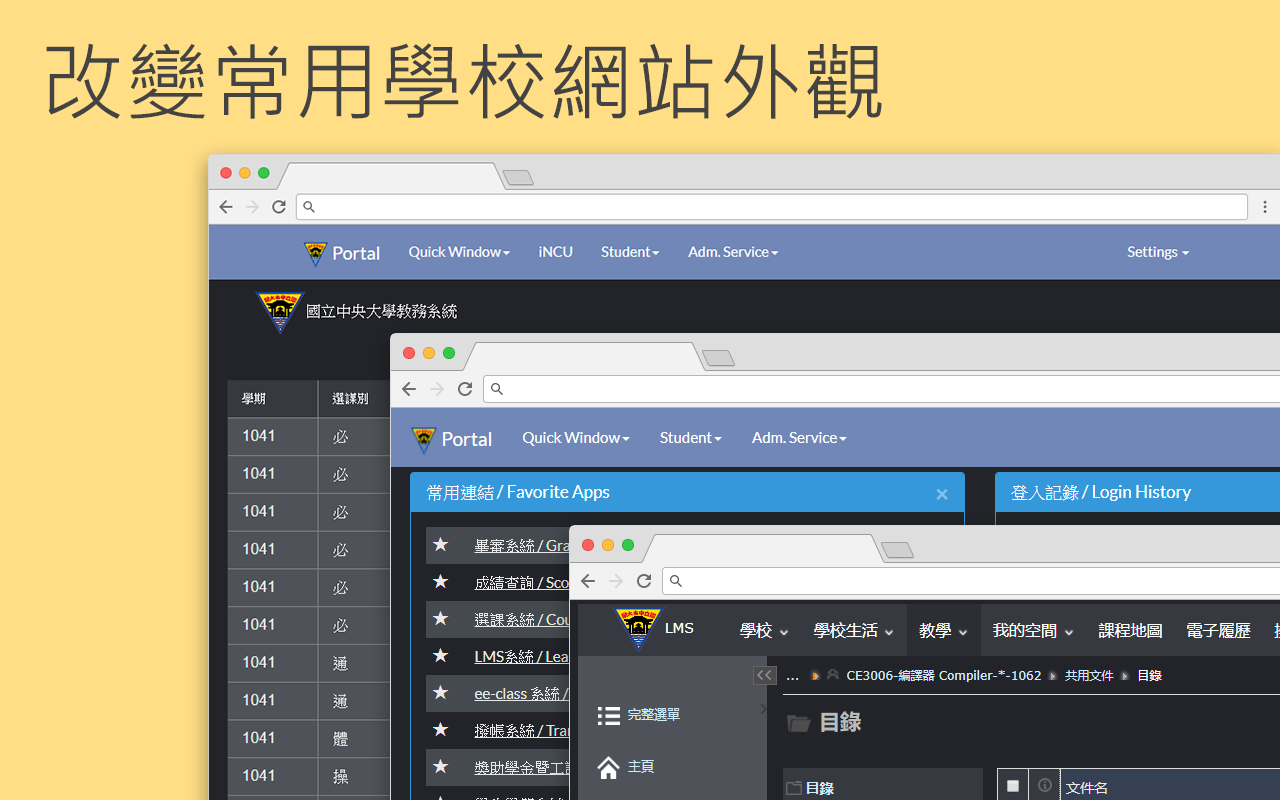Toggle the star beside 選課系統
Viewport: 1280px width, 800px height.
pos(440,619)
